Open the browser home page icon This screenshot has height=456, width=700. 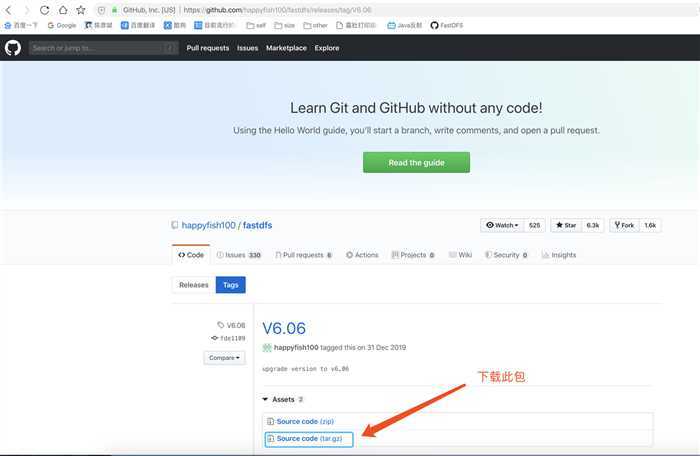click(x=63, y=10)
